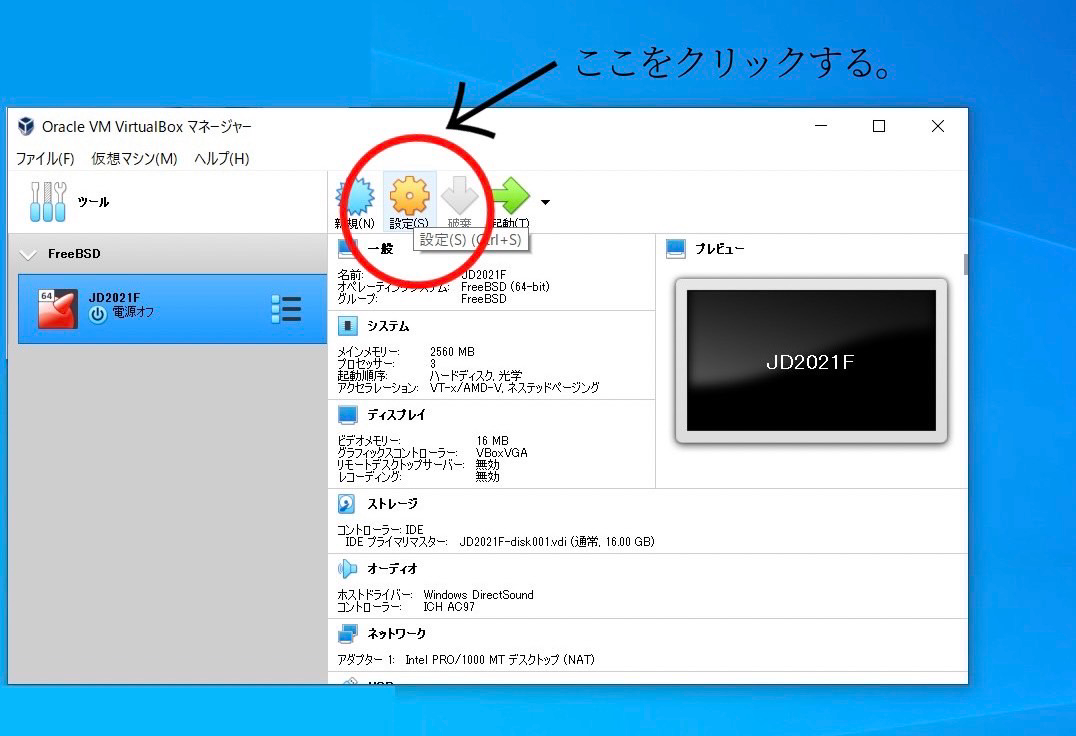Click the New (新規) machine icon

coord(354,197)
